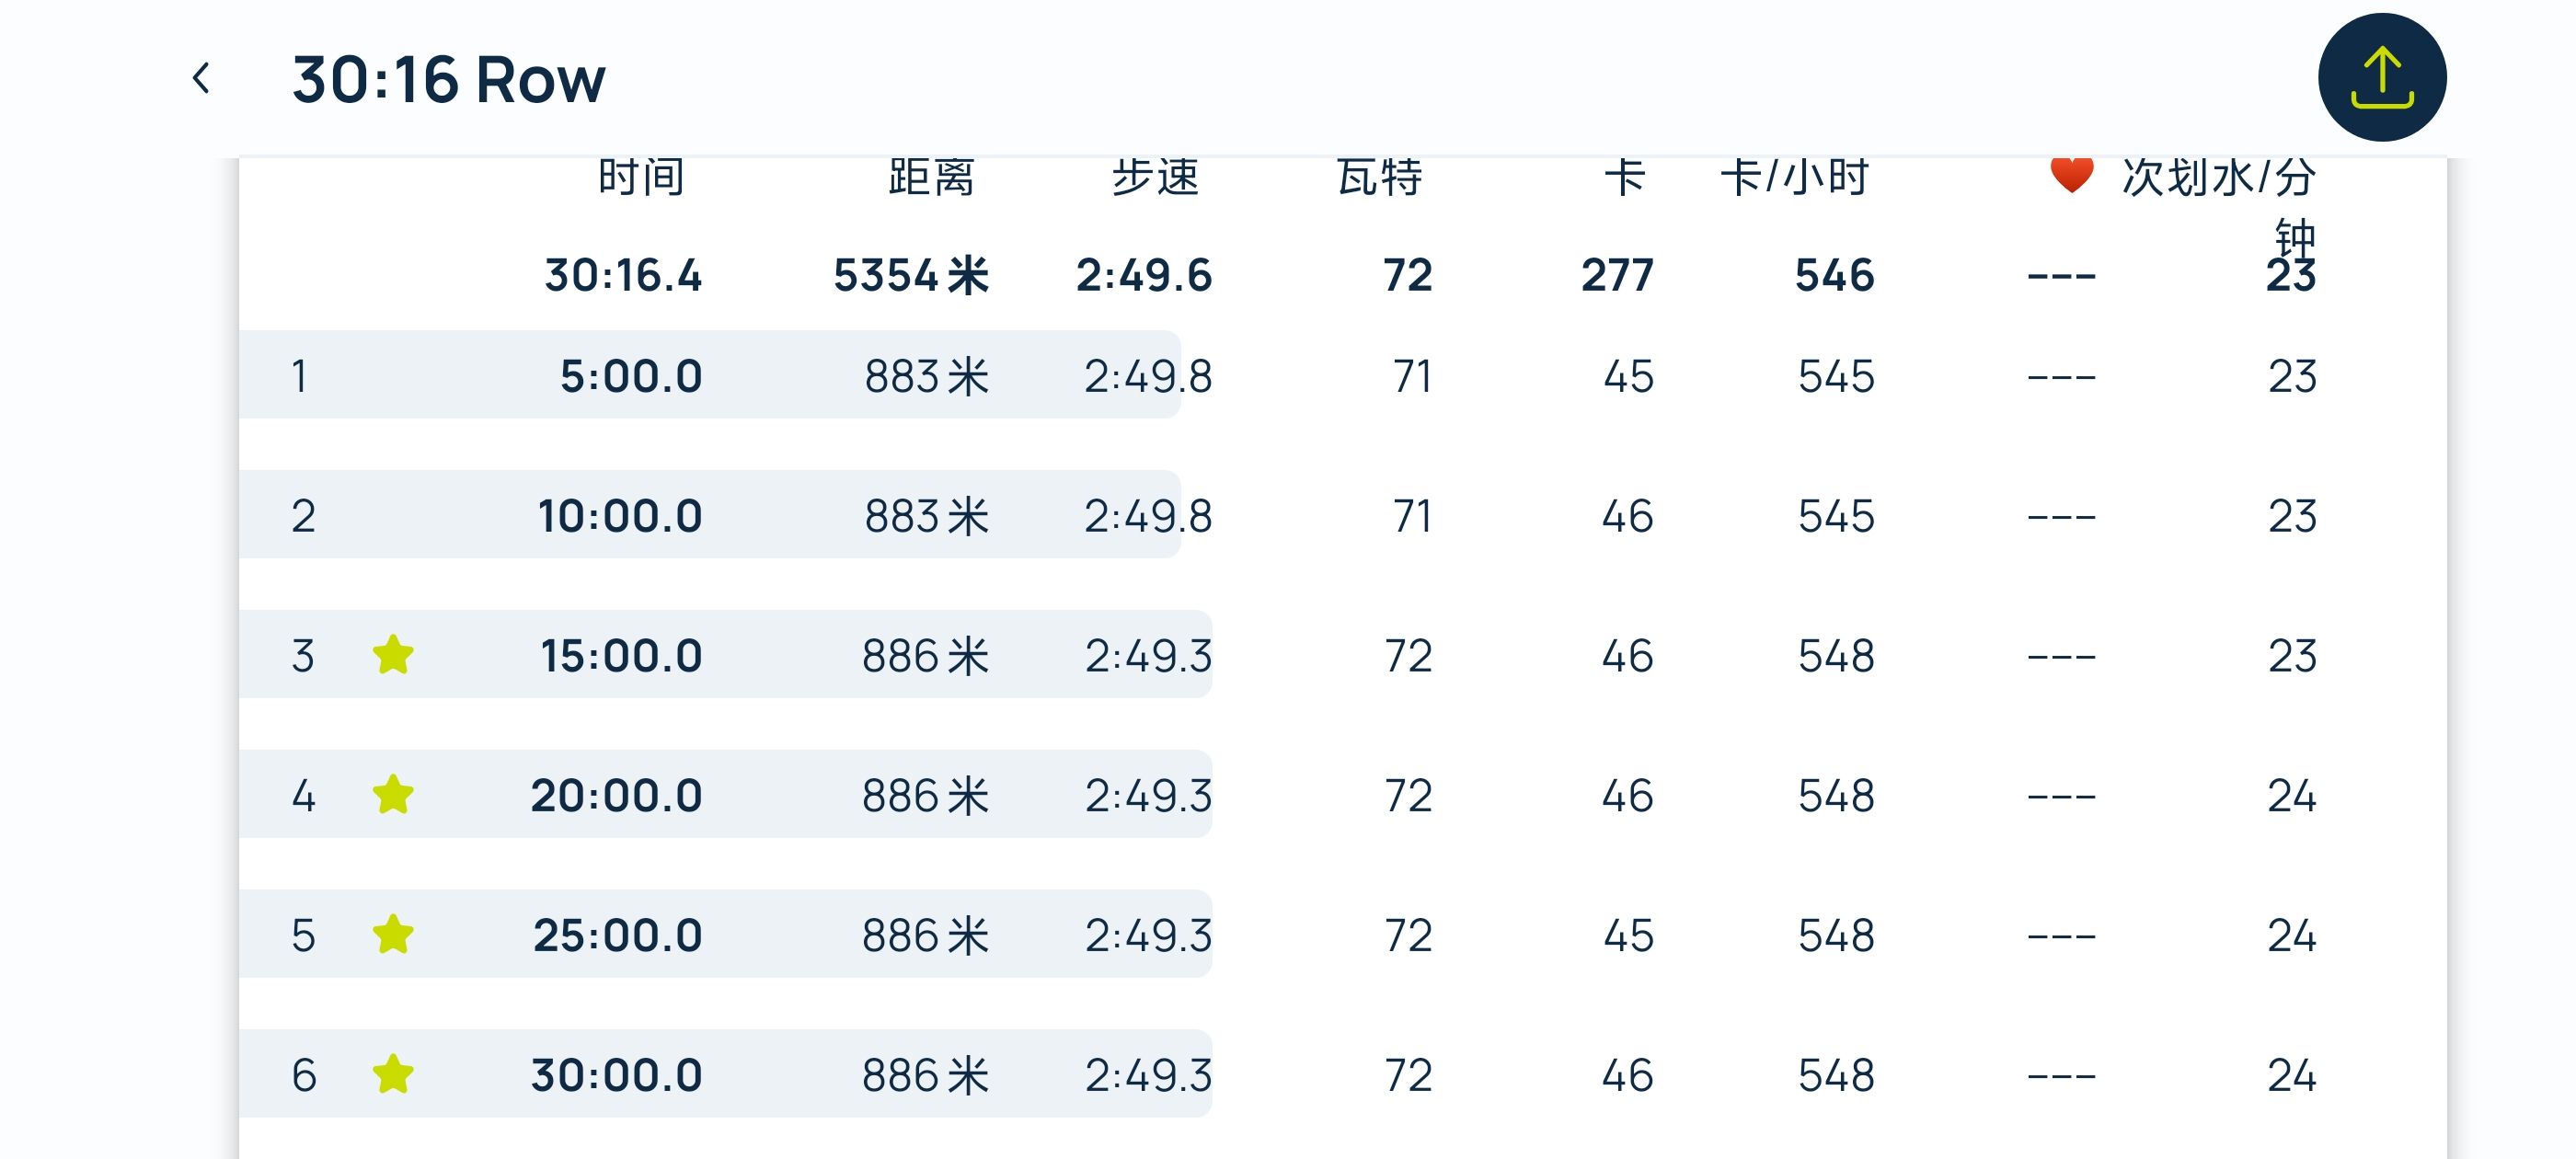Tap the share upload icon
The height and width of the screenshot is (1159, 2576).
(2381, 77)
